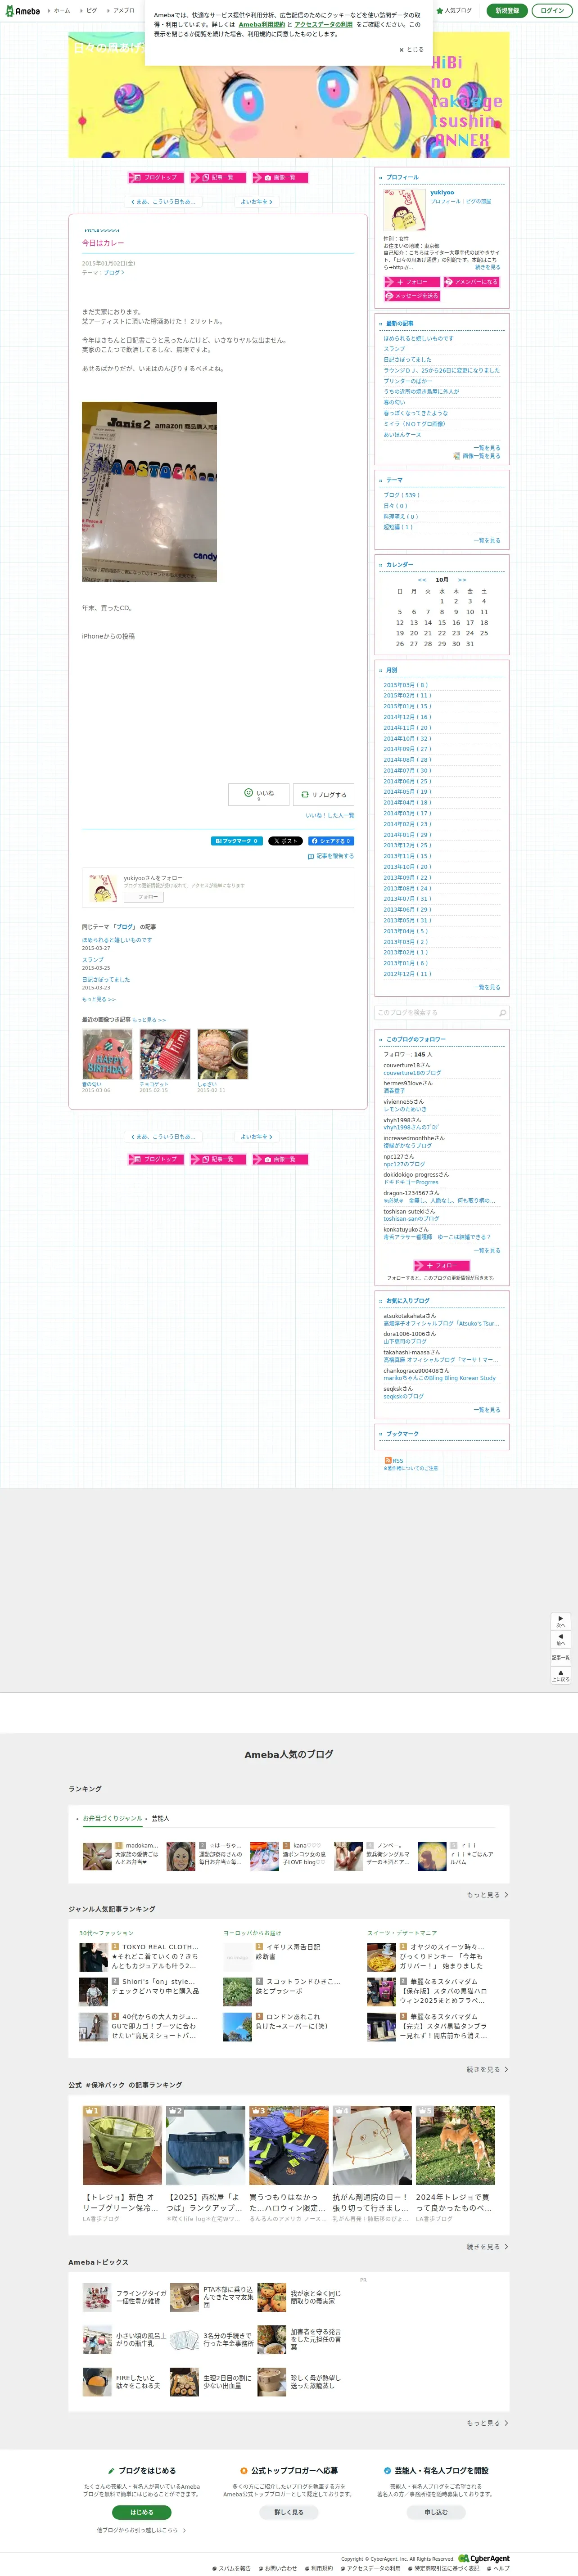Open 人気ブログ with the star icon in the header
578x2576 pixels.
pos(454,11)
